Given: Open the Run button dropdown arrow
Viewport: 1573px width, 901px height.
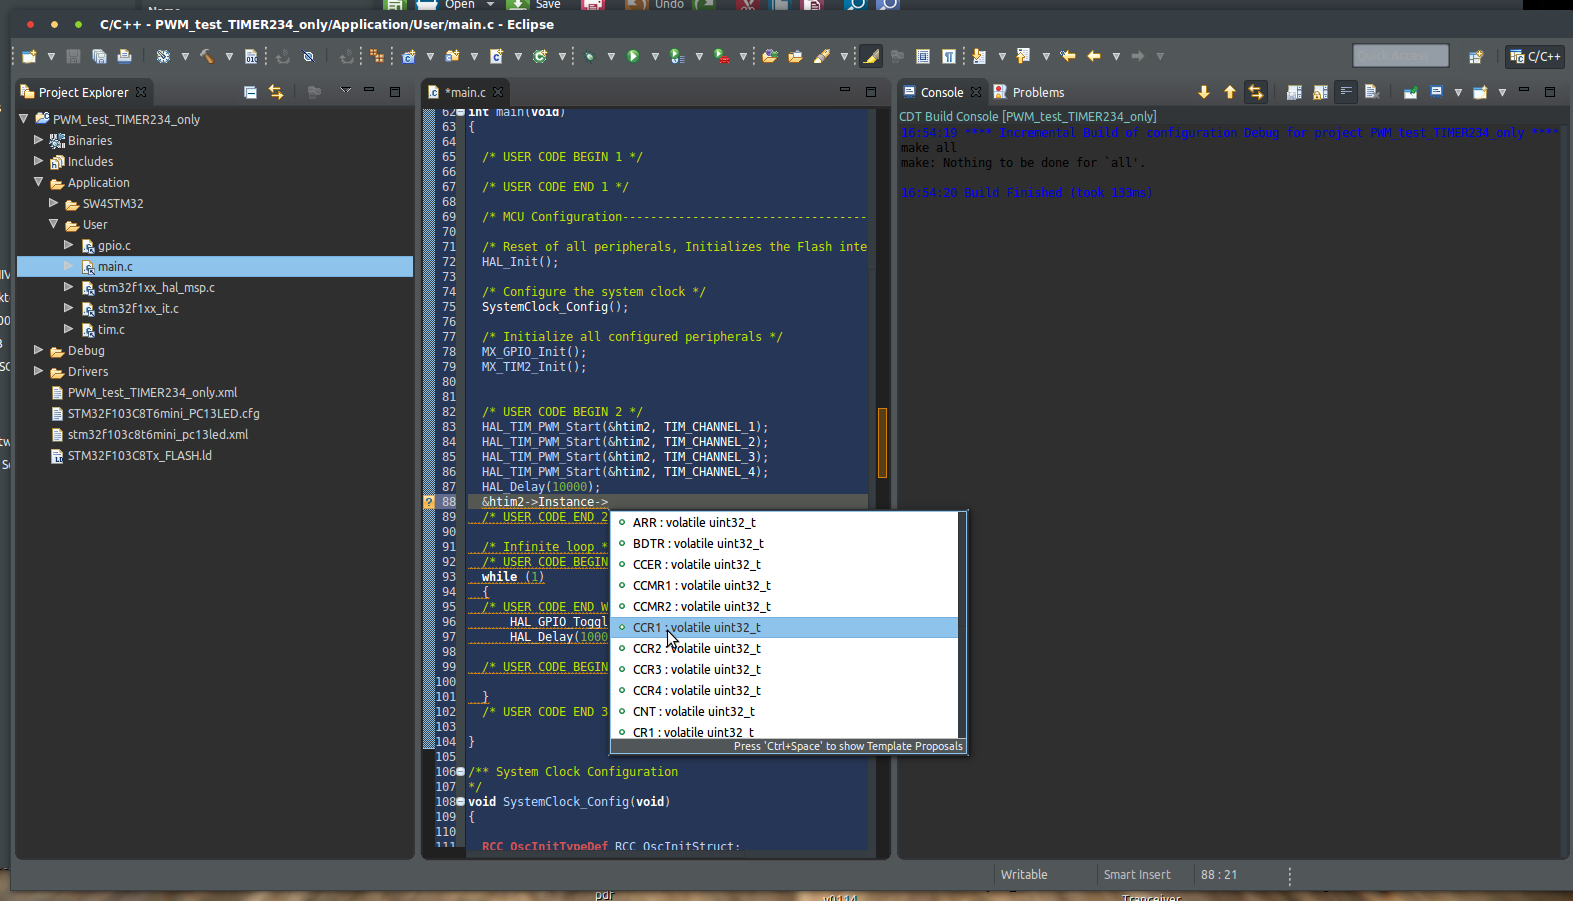Looking at the screenshot, I should 654,57.
